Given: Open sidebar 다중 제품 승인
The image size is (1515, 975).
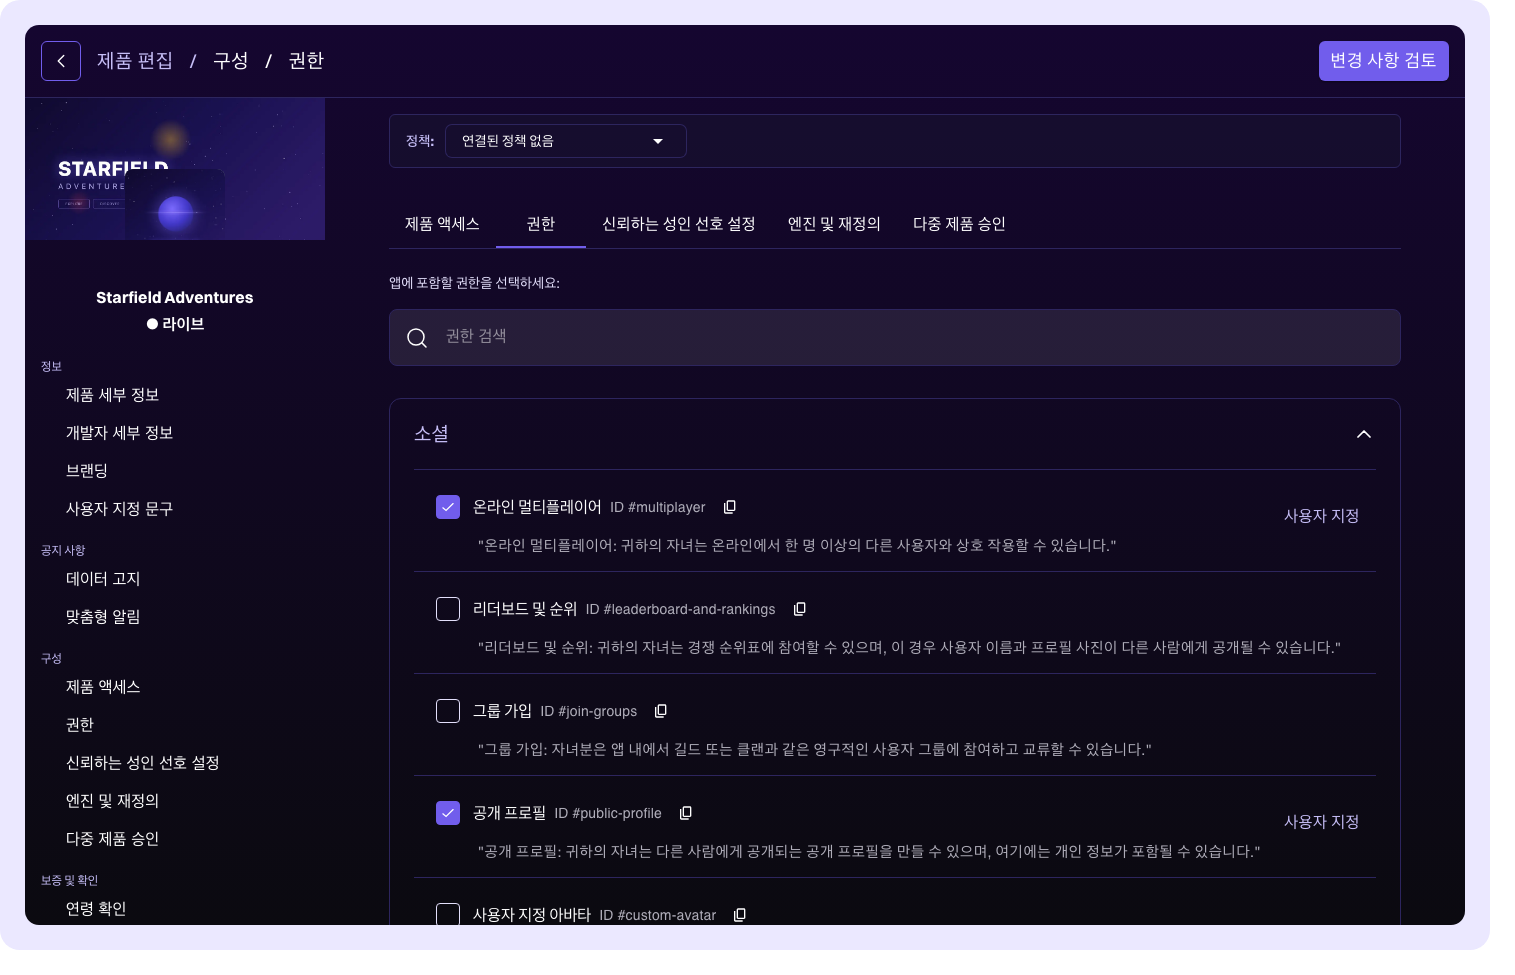Looking at the screenshot, I should coord(113,839).
